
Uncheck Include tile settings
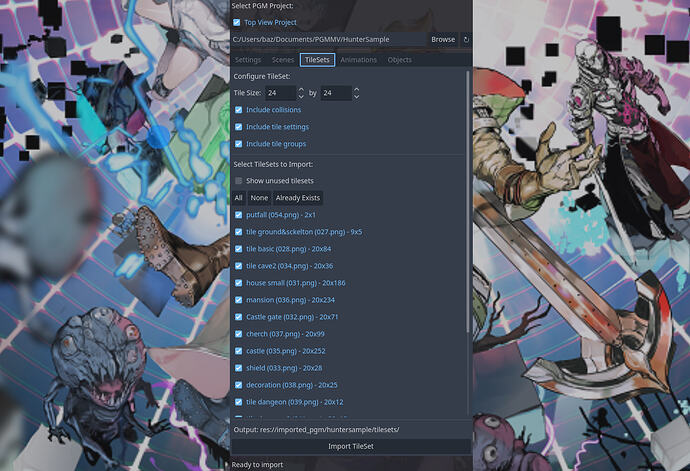pos(239,127)
